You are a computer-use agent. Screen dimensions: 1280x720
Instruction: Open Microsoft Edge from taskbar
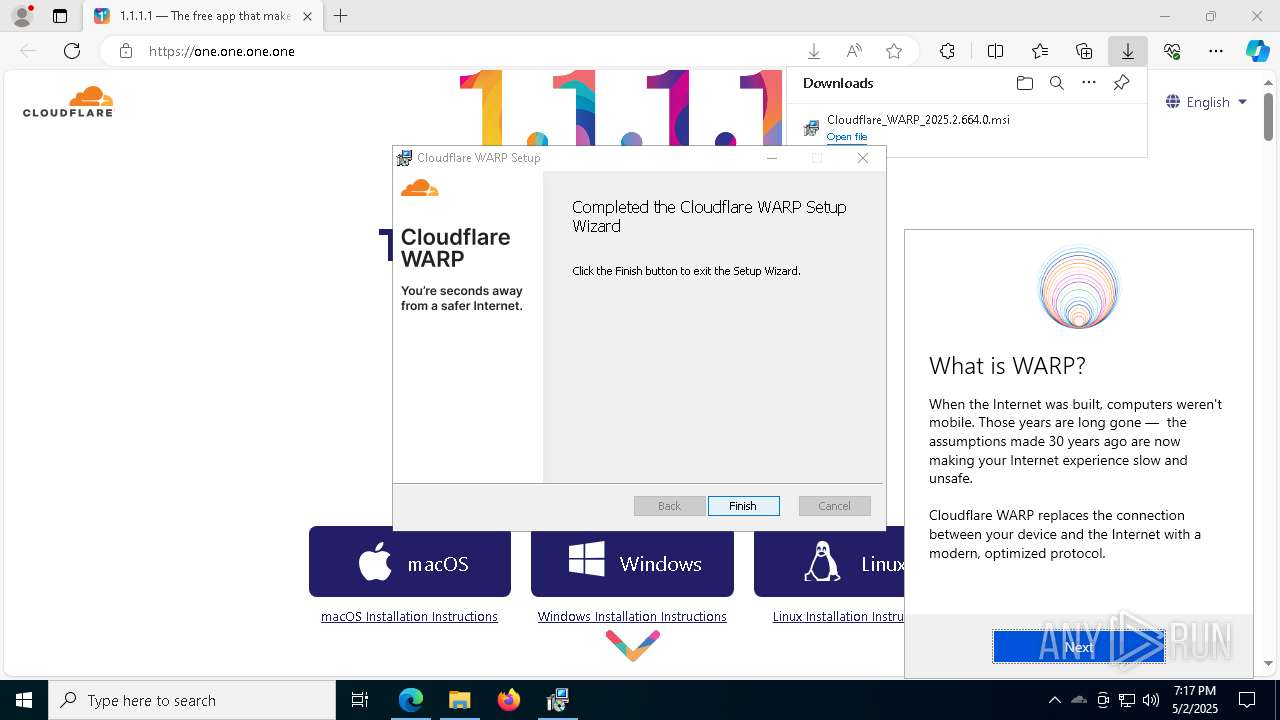[x=411, y=700]
